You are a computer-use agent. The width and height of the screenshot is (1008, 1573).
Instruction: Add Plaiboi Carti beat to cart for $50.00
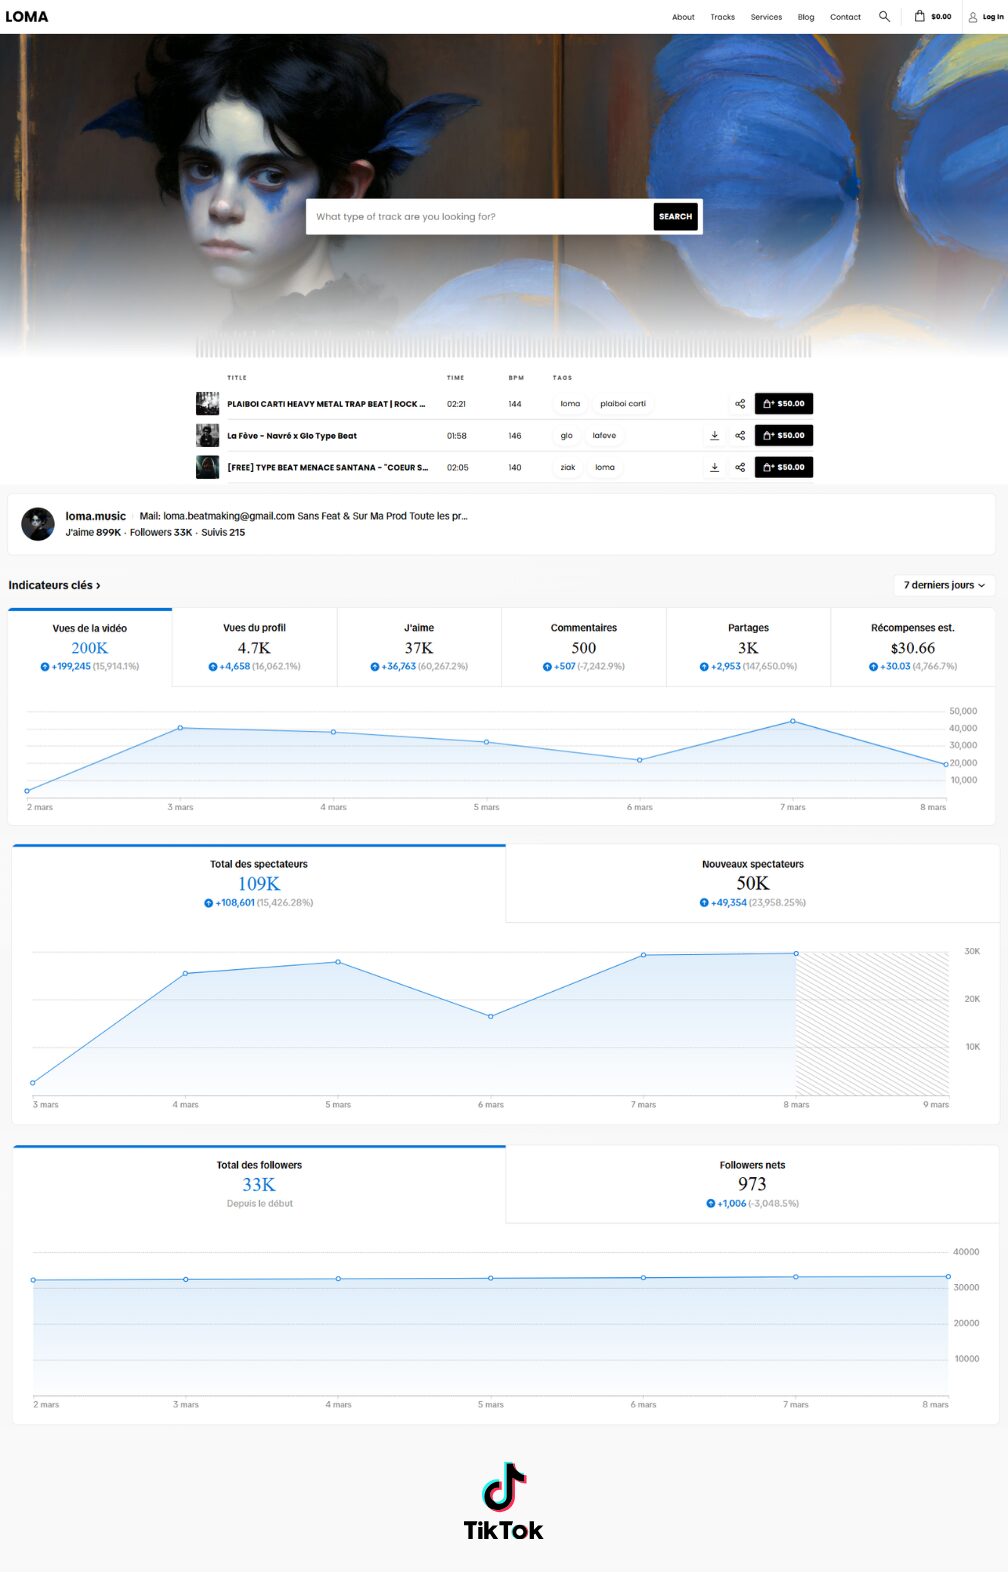coord(783,404)
